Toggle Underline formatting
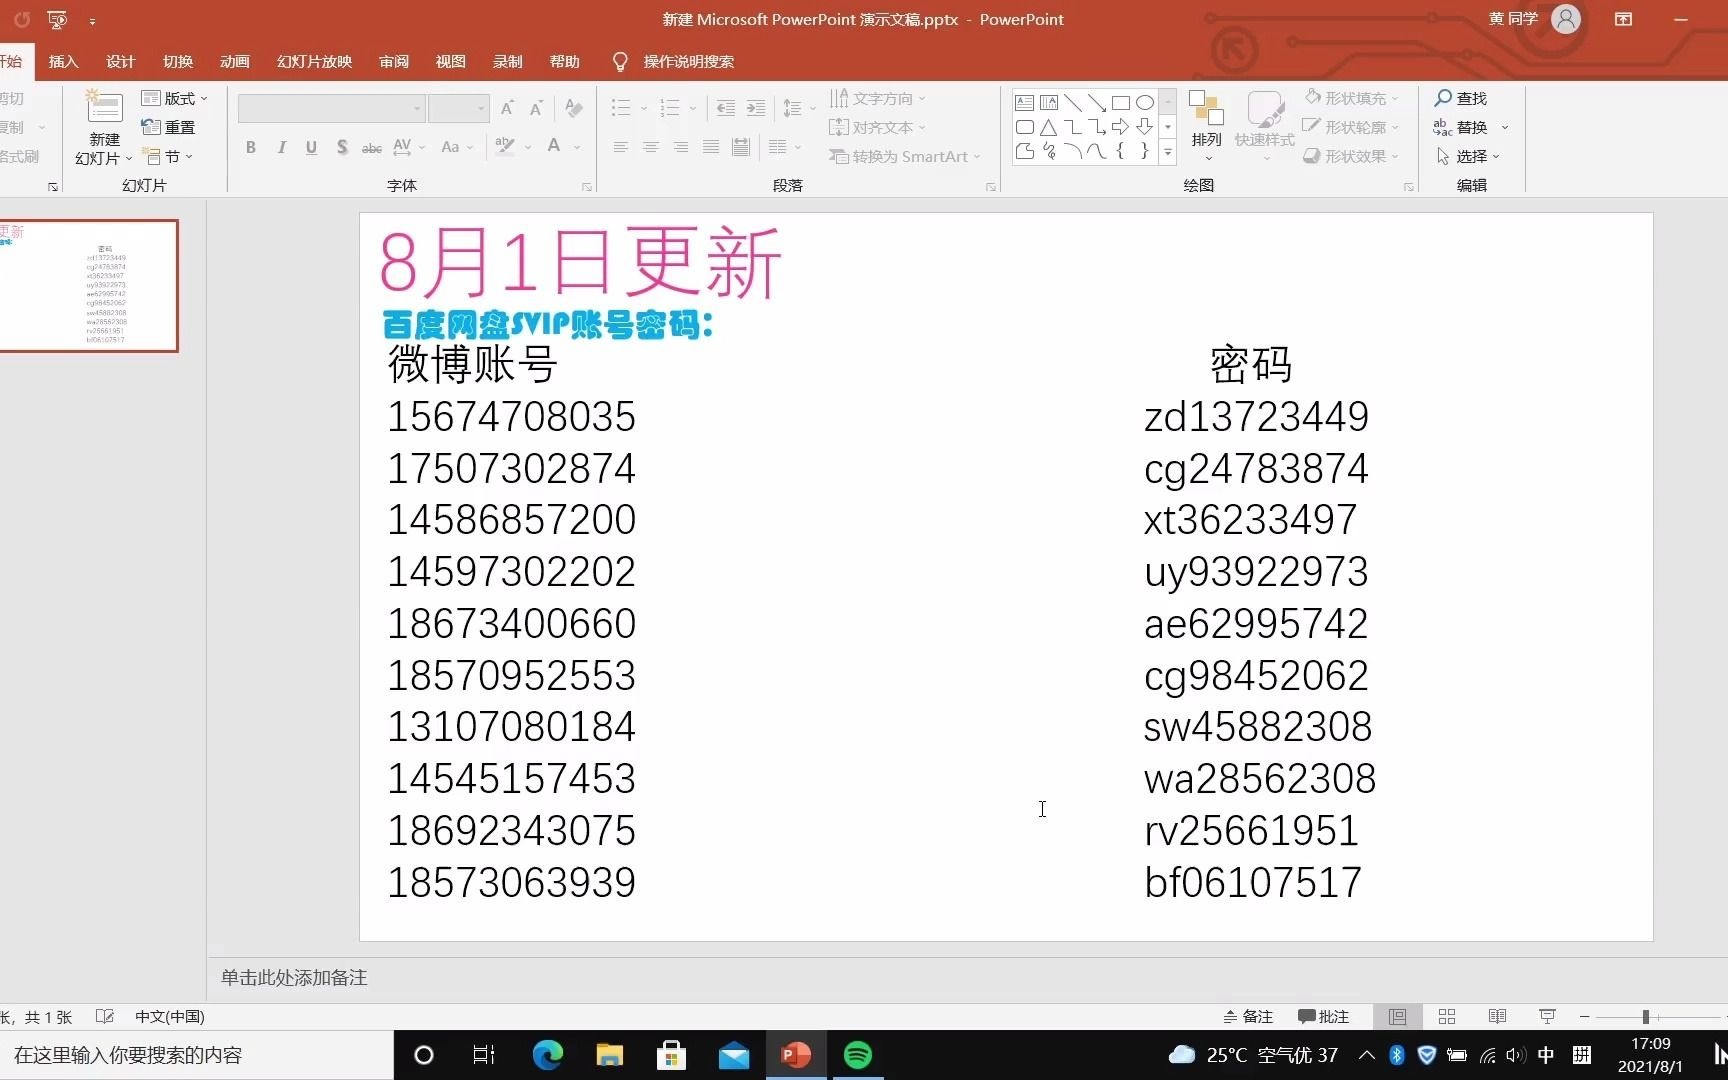This screenshot has height=1080, width=1728. tap(312, 147)
